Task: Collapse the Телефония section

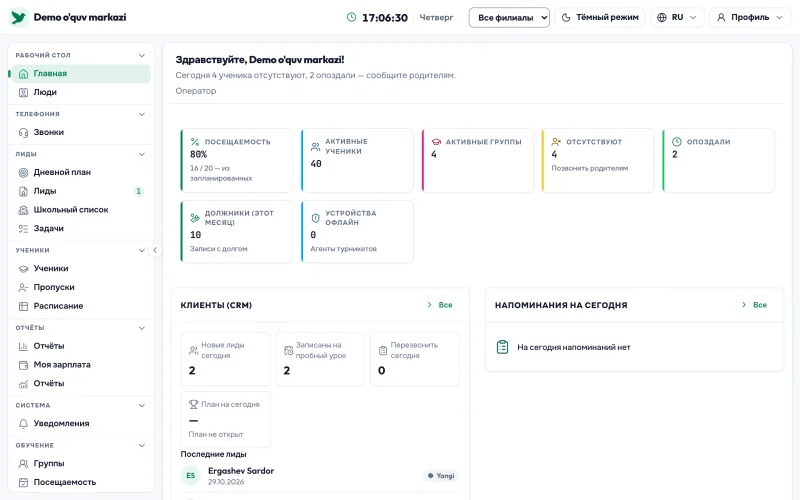Action: (142, 114)
